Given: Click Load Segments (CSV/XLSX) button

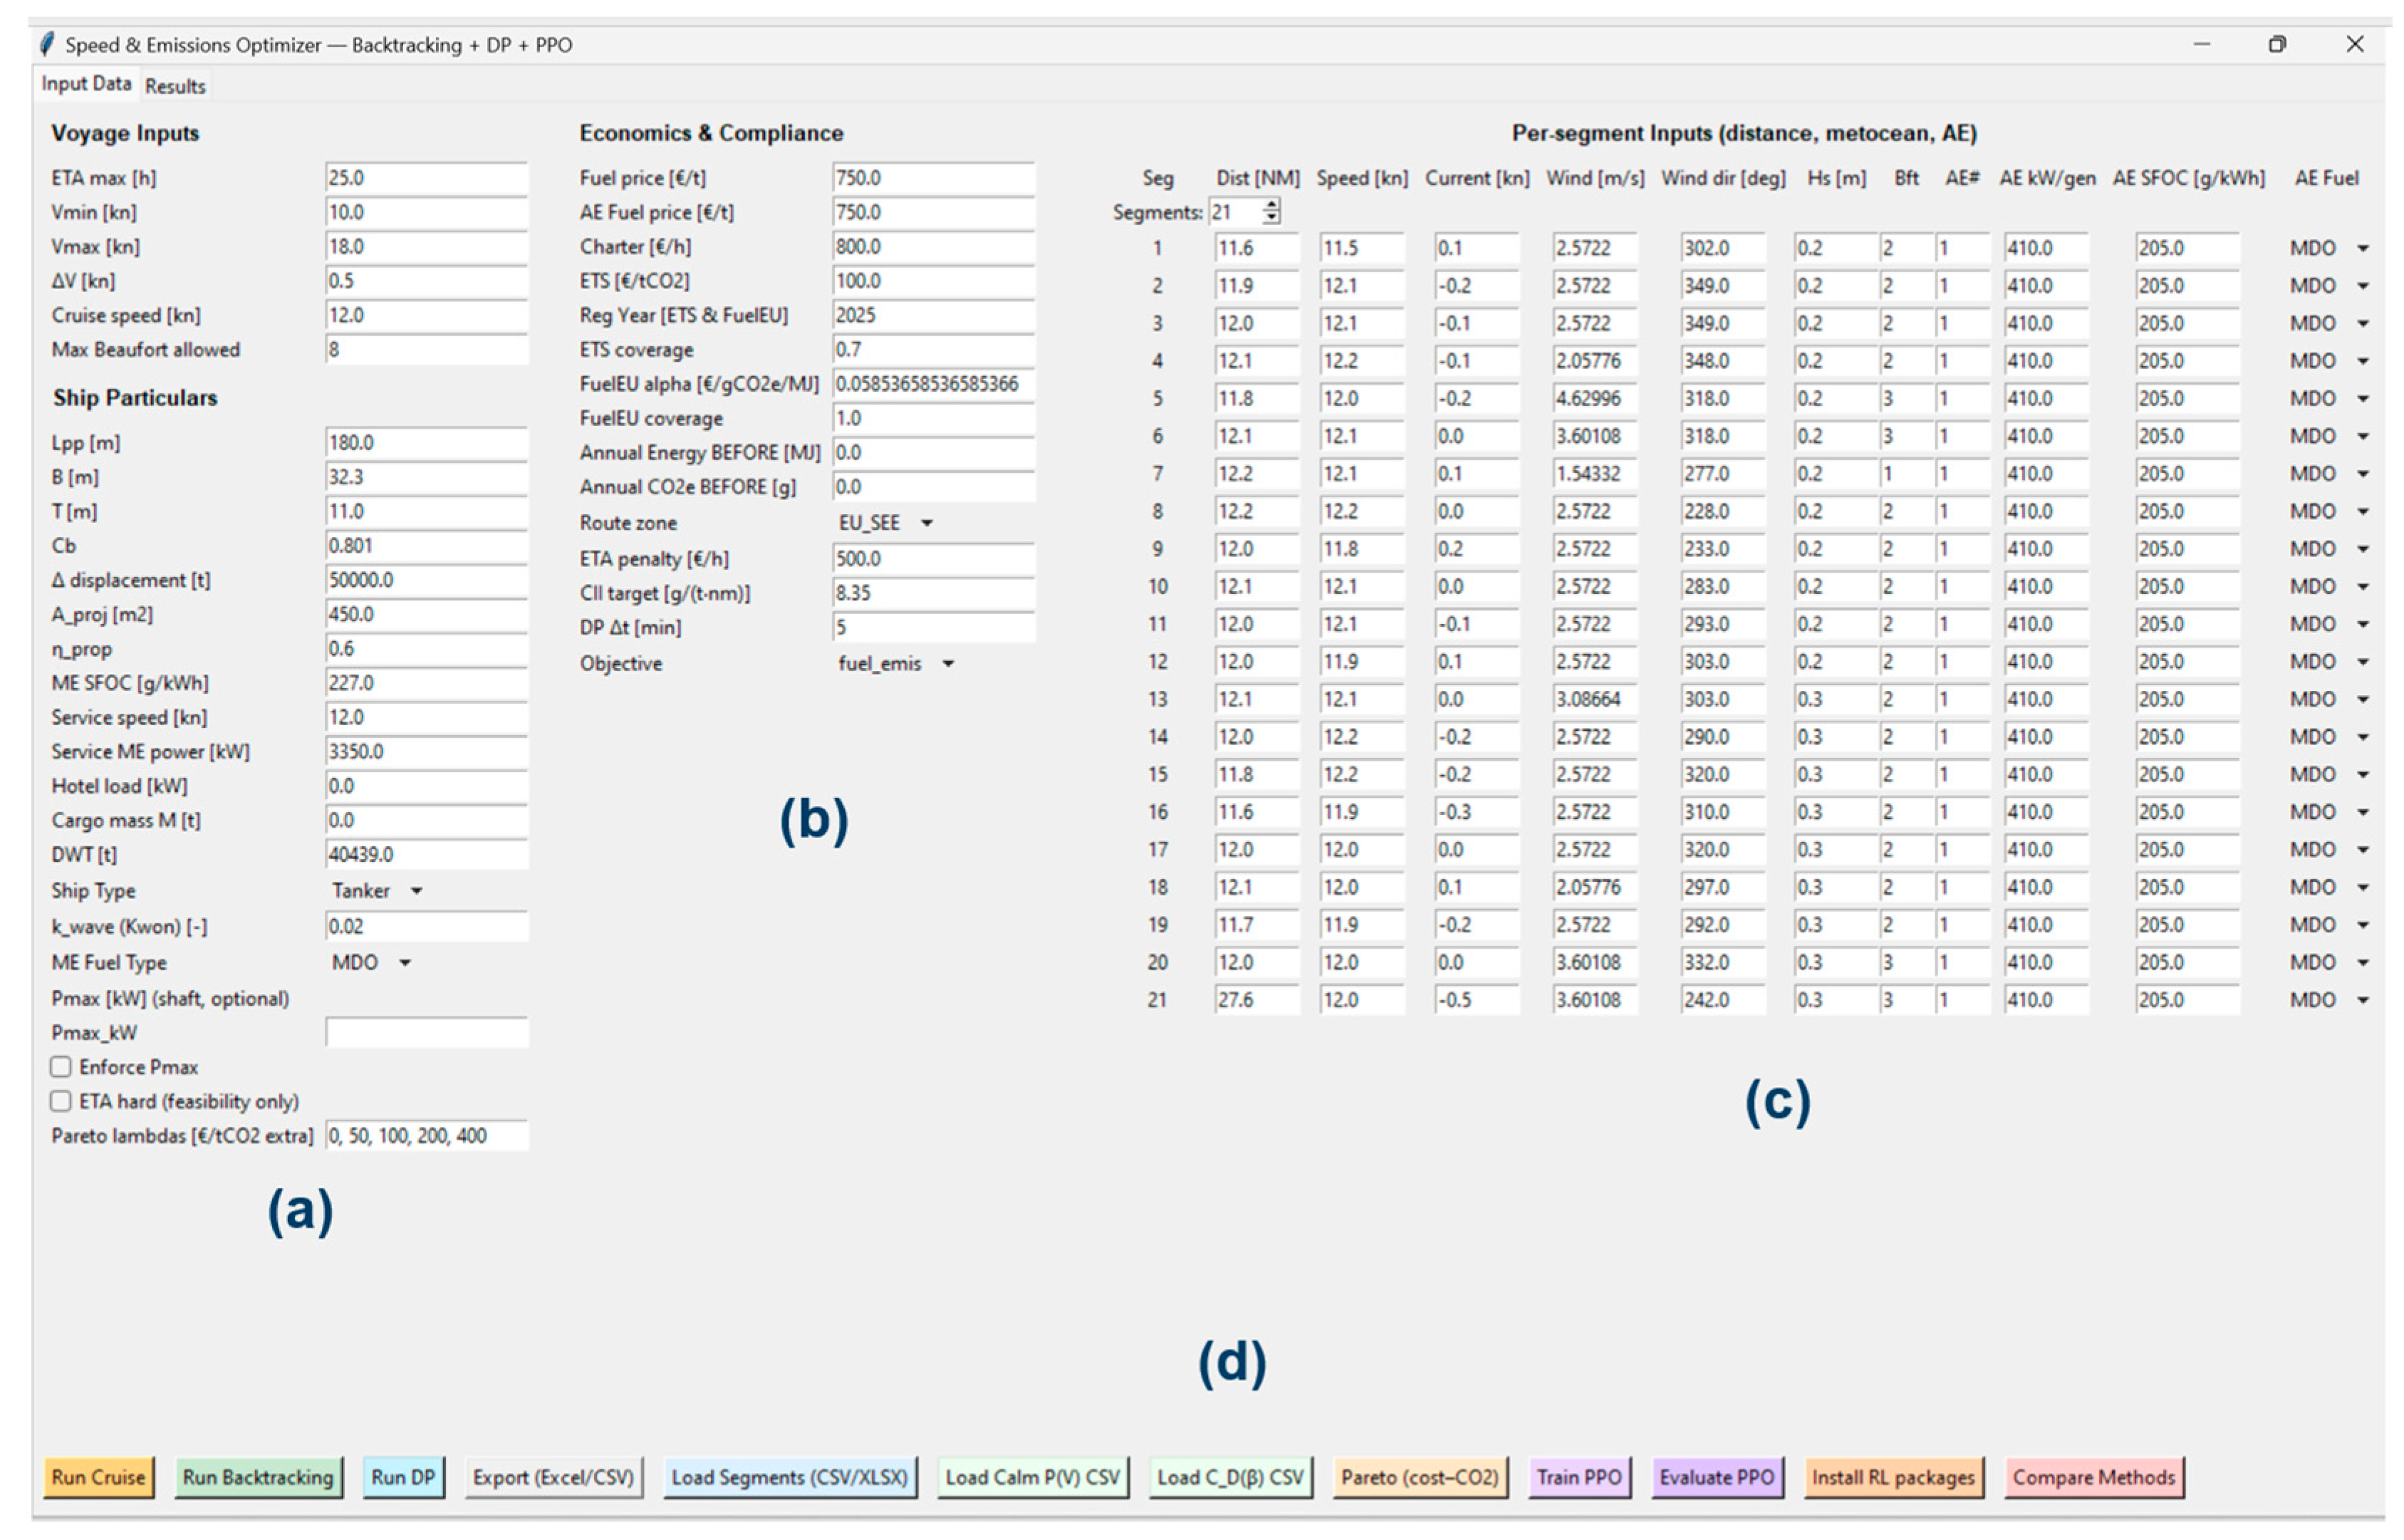Looking at the screenshot, I should [x=789, y=1477].
